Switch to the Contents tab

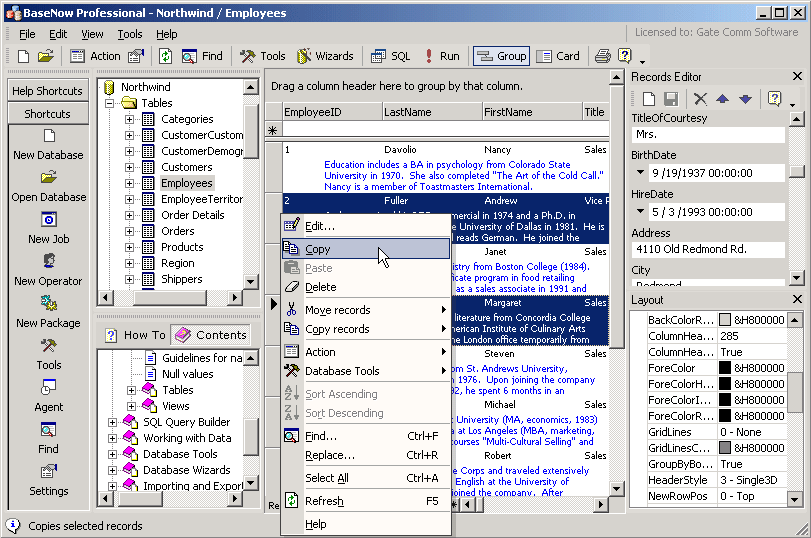tap(211, 335)
